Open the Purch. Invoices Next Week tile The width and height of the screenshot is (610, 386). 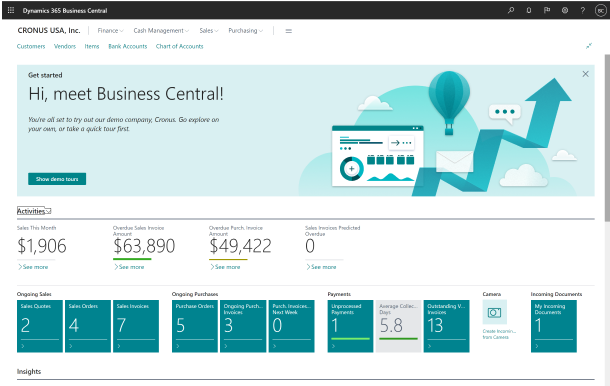(291, 326)
